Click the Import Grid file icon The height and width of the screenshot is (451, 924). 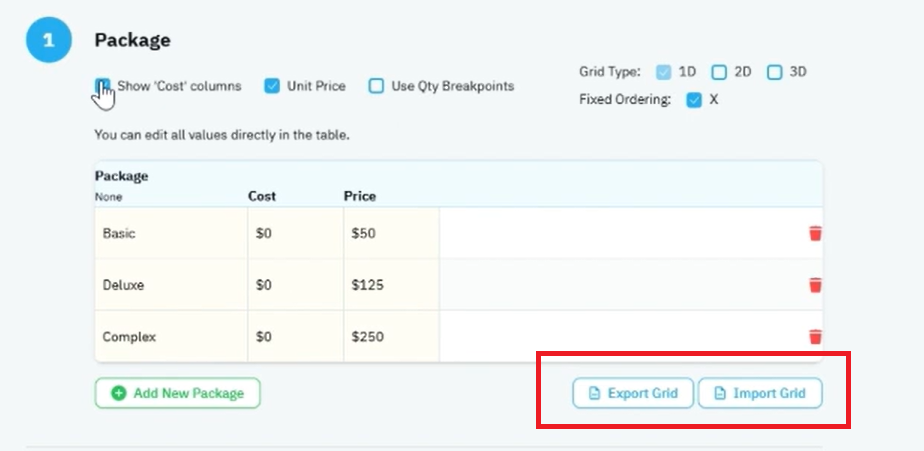click(720, 393)
